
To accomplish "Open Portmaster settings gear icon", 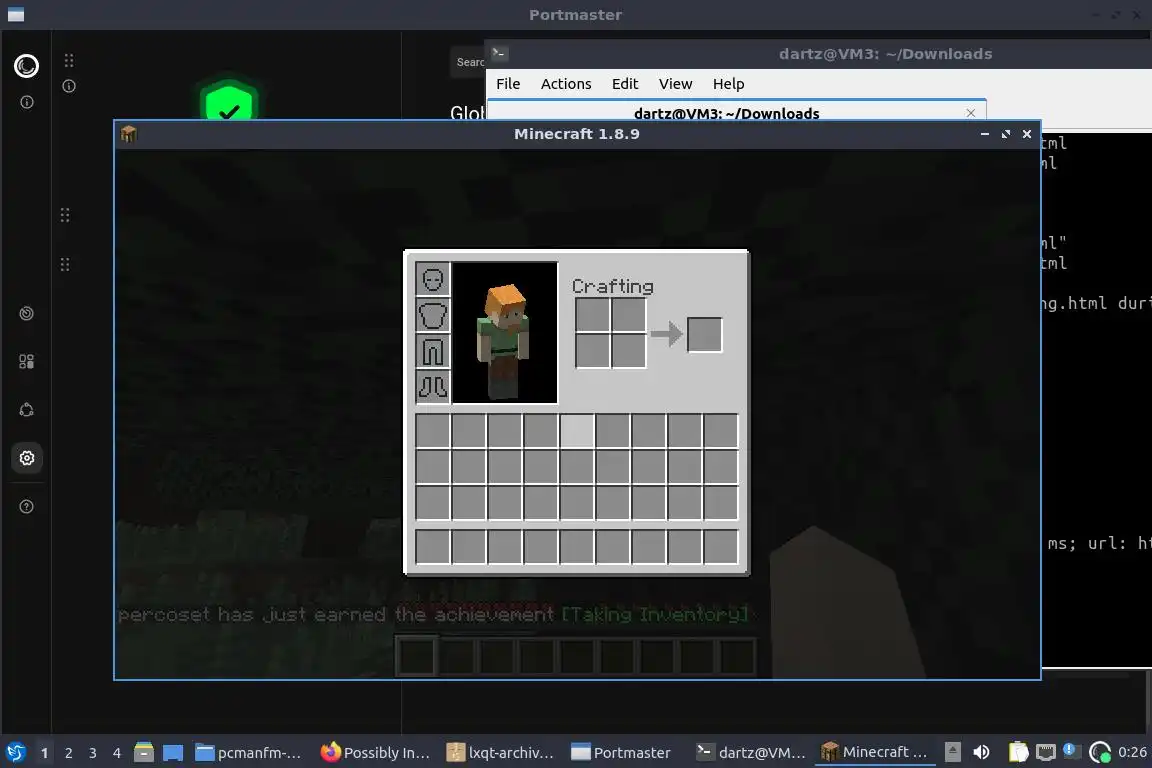I will [x=26, y=459].
